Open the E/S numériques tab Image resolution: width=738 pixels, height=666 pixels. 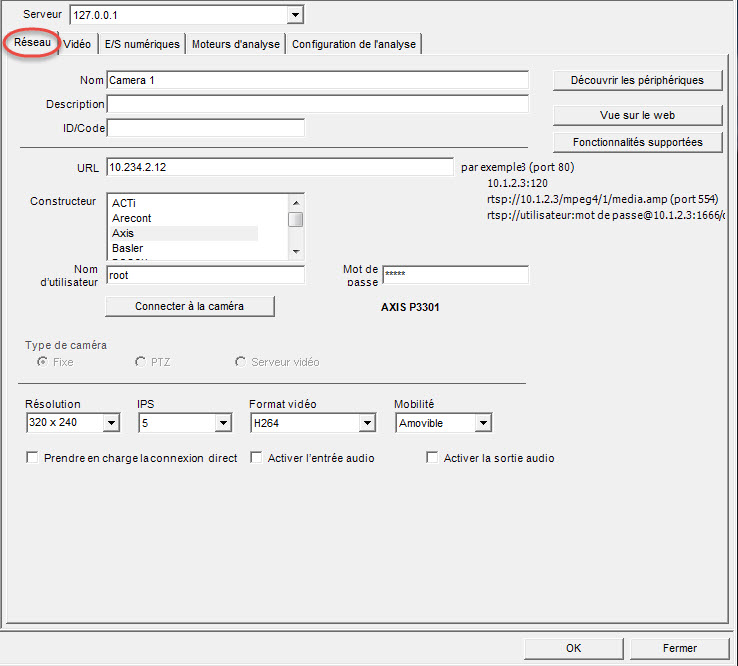tap(142, 44)
